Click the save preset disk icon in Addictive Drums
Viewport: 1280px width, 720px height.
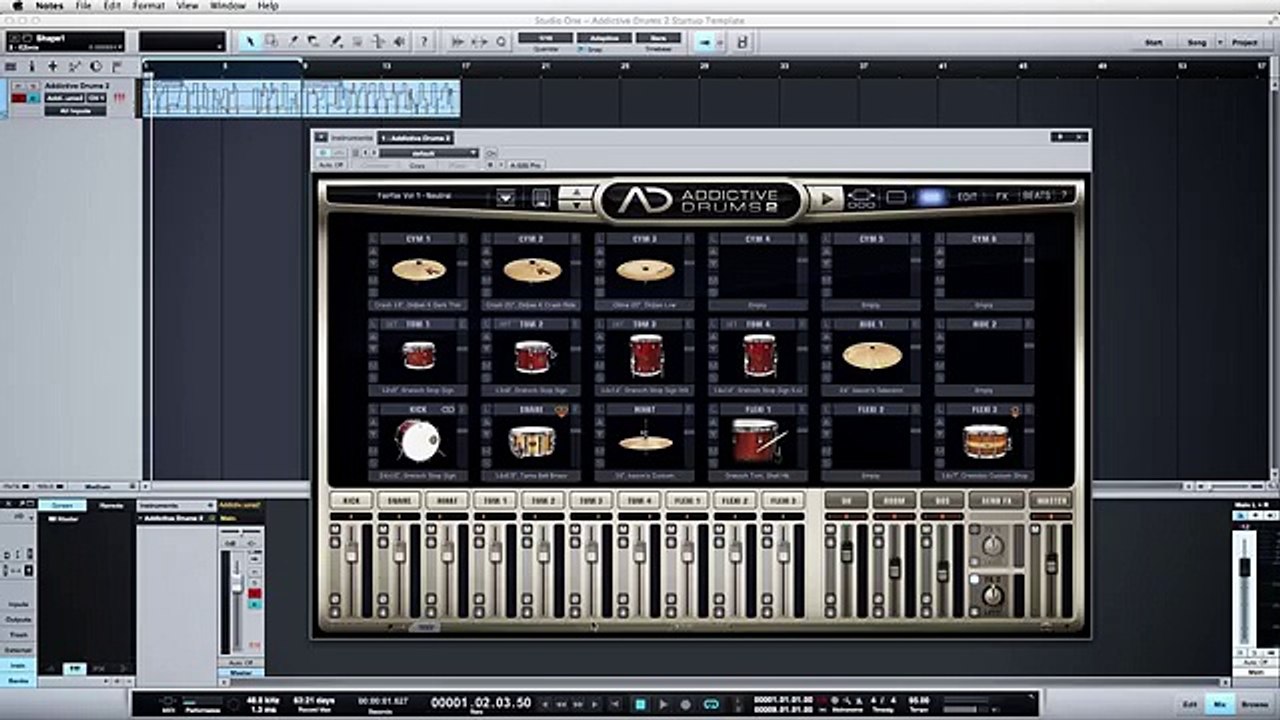[x=541, y=197]
